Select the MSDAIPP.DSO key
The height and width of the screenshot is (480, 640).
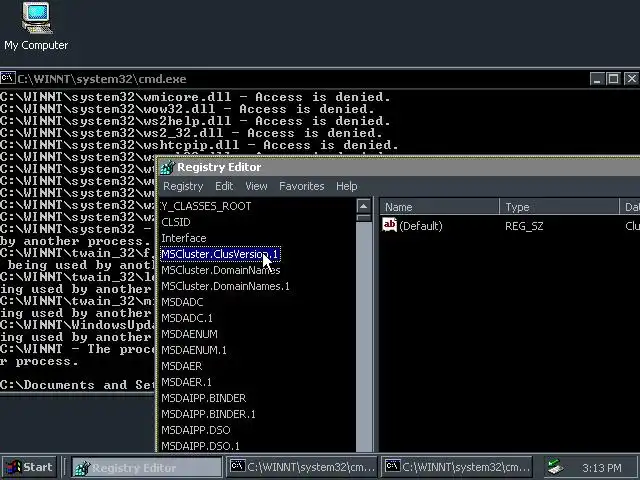196,430
